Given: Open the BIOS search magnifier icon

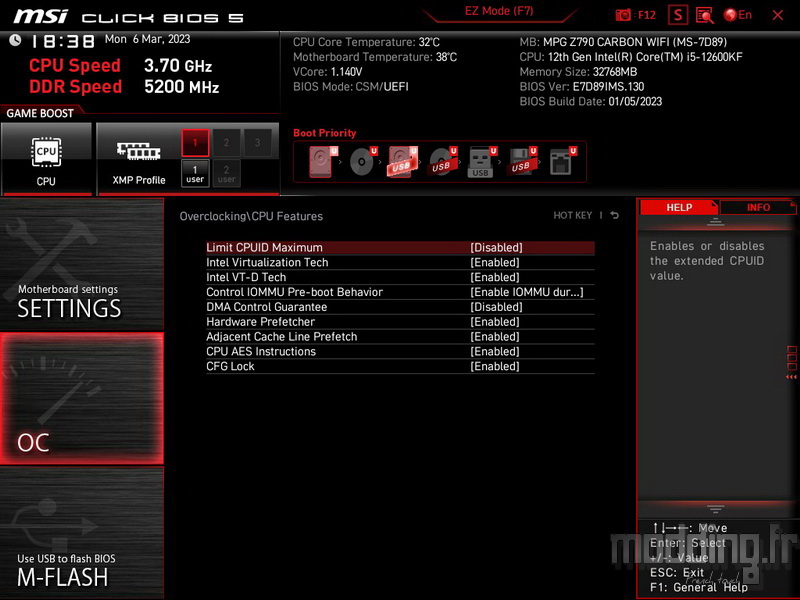Looking at the screenshot, I should tap(705, 15).
